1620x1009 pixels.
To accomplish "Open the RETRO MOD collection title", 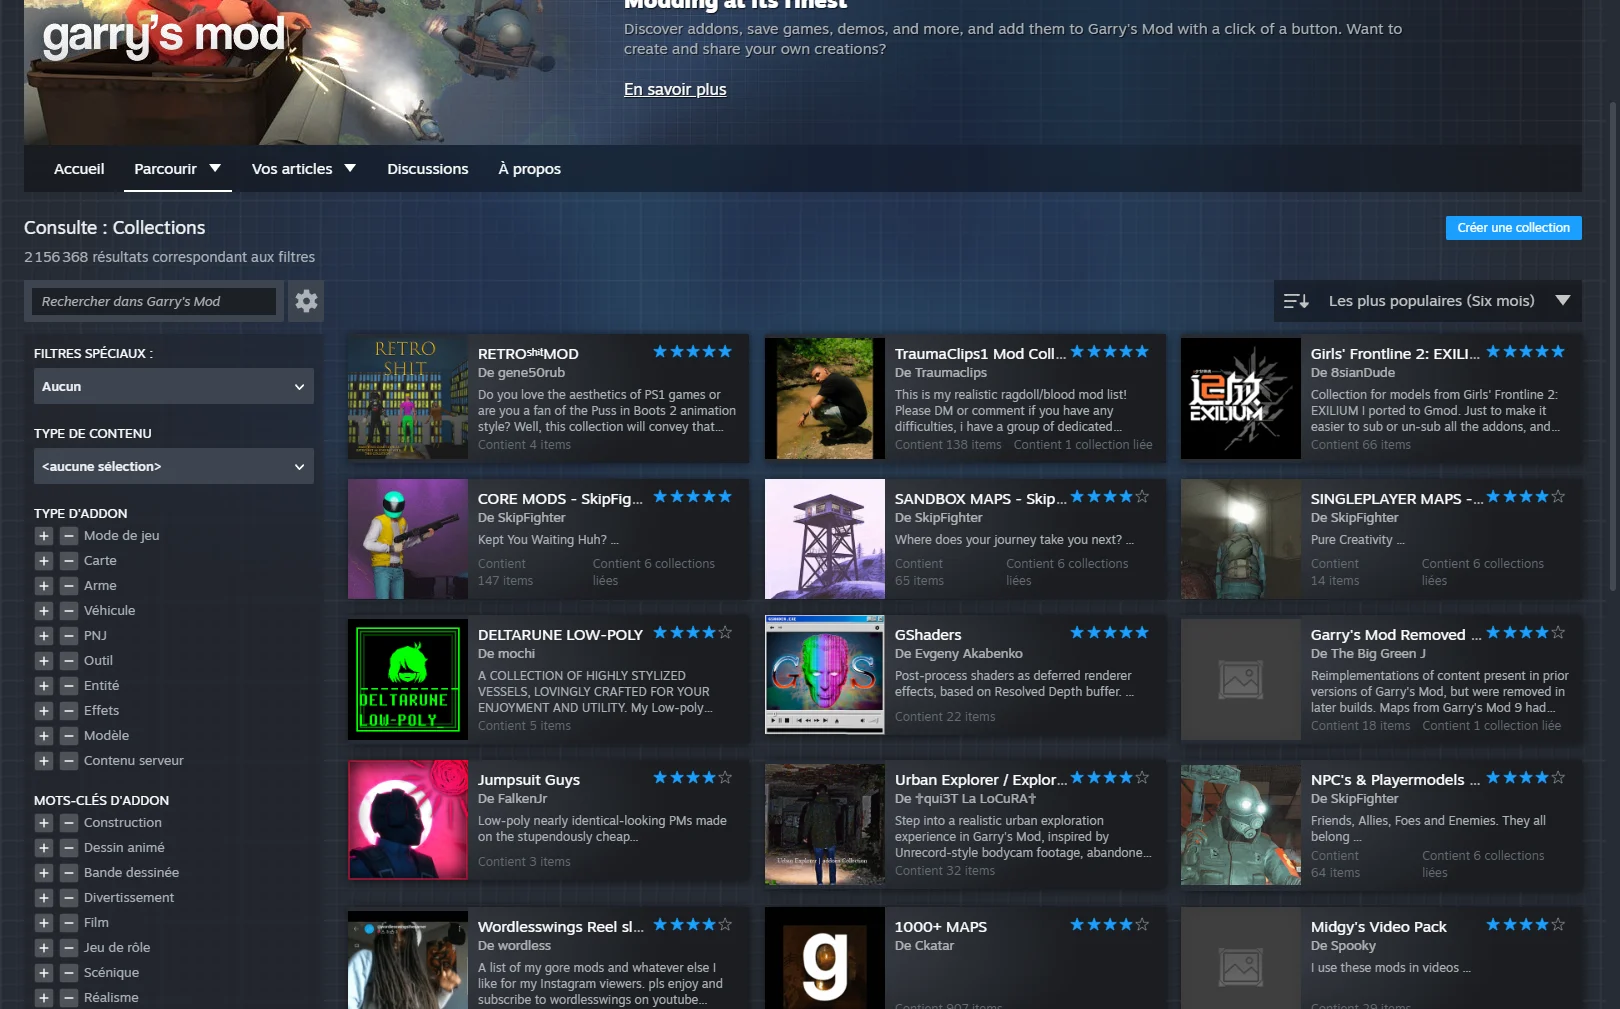I will pyautogui.click(x=528, y=353).
